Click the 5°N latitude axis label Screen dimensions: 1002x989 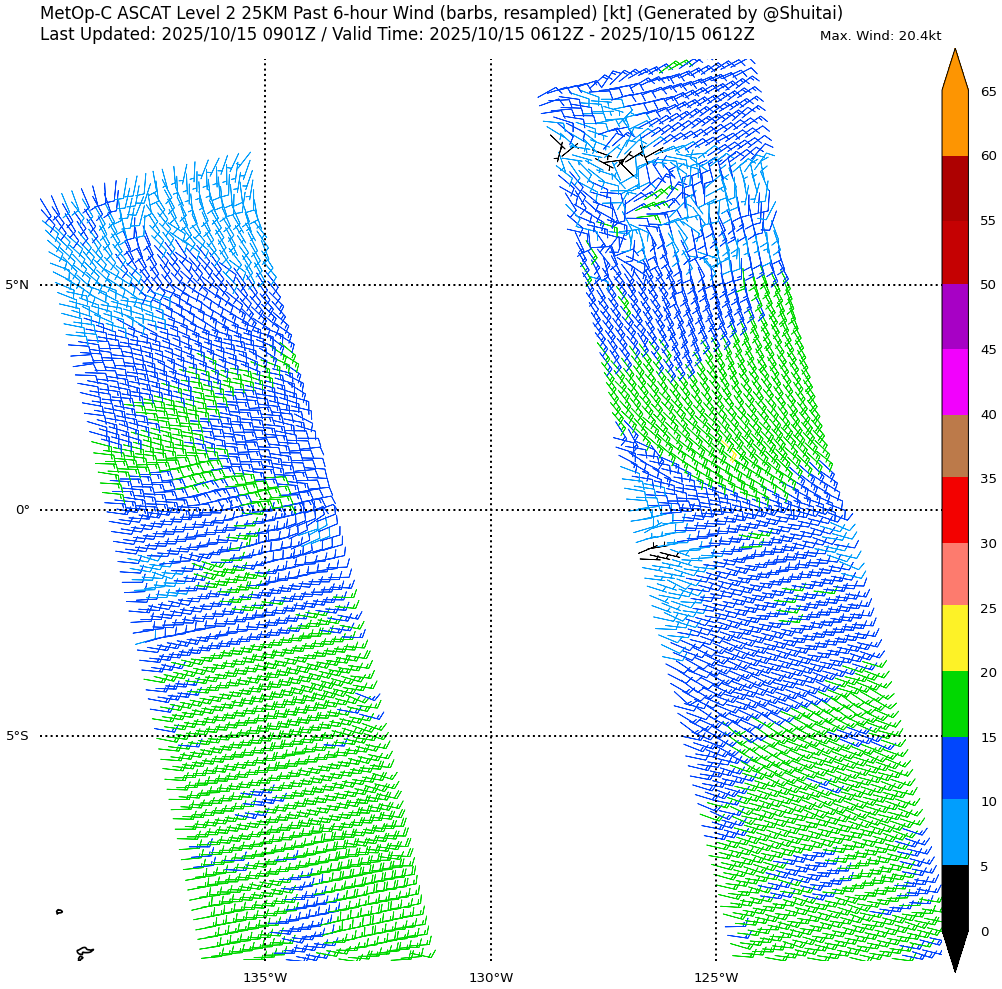tap(17, 285)
